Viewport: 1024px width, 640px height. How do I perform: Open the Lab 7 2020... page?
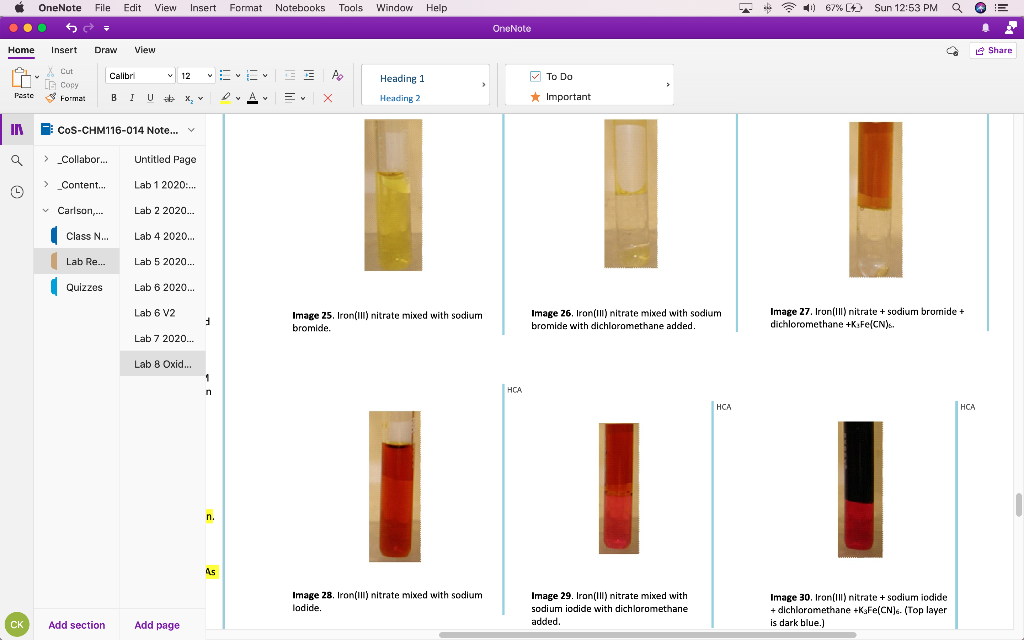pos(163,338)
